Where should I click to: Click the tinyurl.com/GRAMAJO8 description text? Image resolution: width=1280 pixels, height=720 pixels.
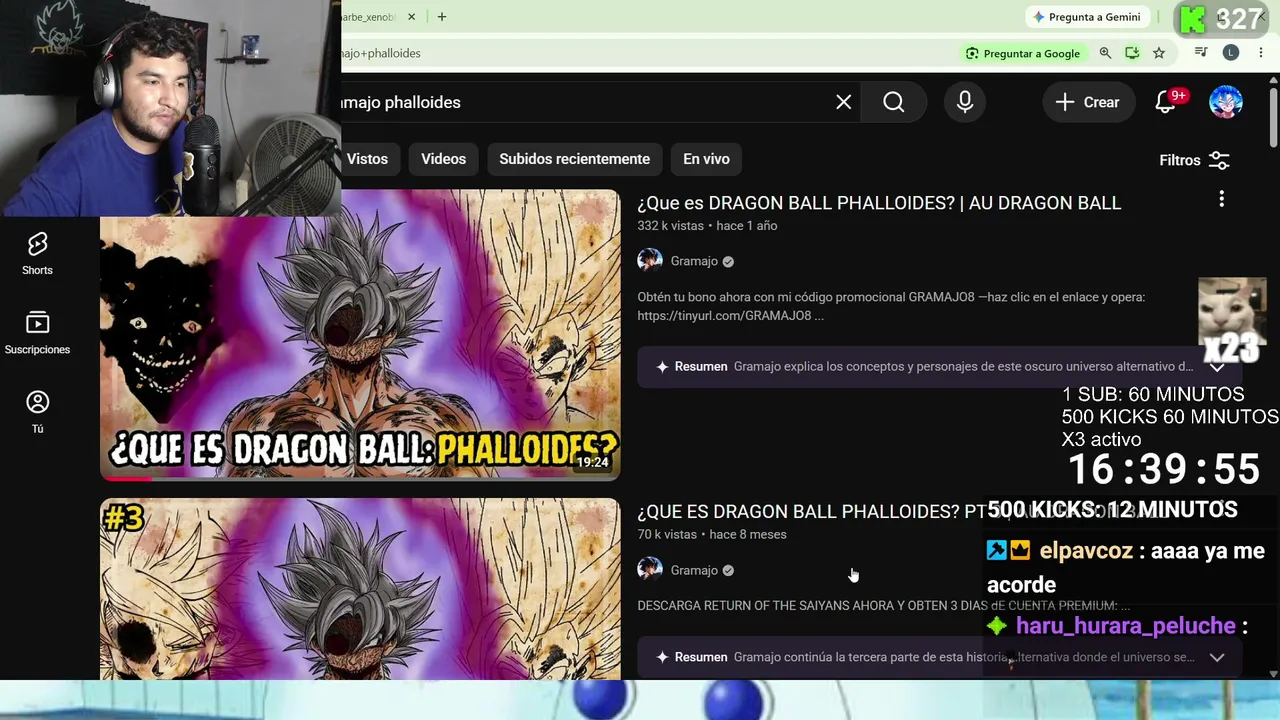click(730, 316)
